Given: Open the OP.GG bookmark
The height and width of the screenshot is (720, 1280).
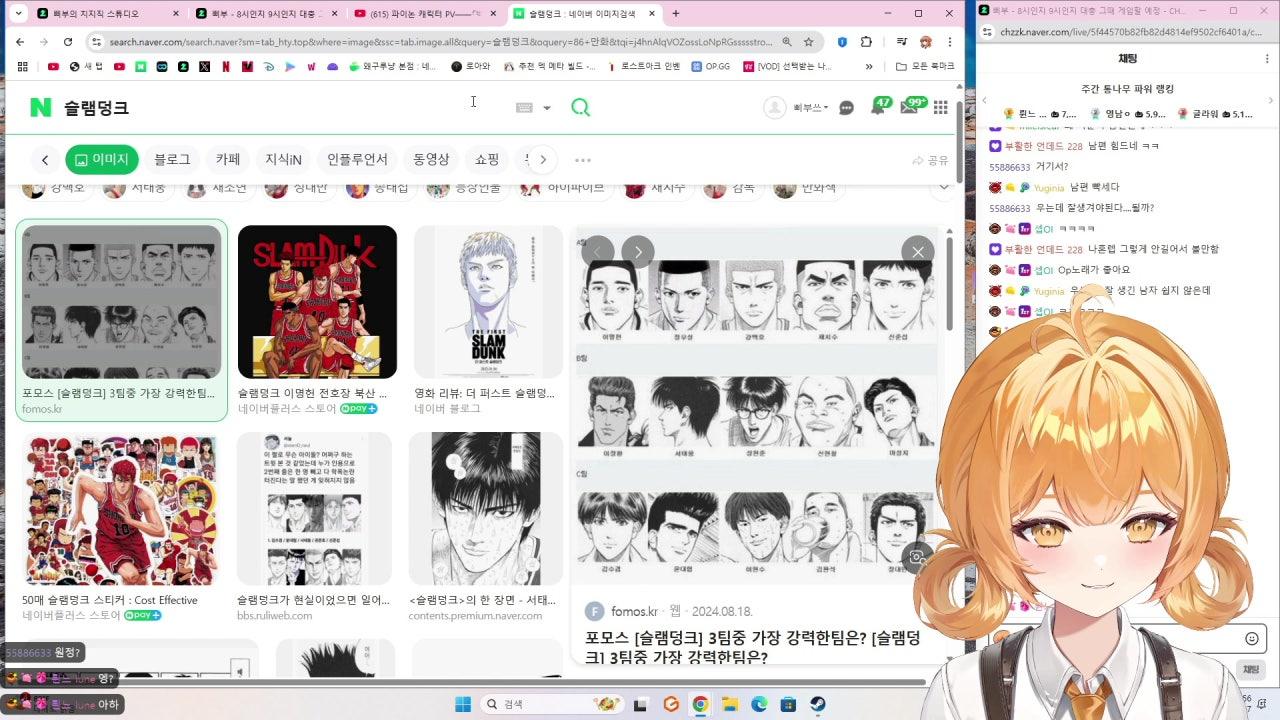Looking at the screenshot, I should coord(709,66).
